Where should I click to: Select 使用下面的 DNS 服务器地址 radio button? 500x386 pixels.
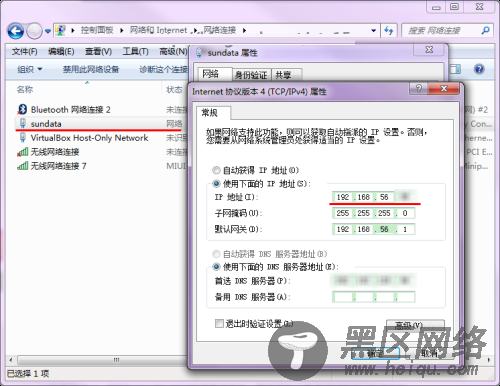pyautogui.click(x=216, y=267)
